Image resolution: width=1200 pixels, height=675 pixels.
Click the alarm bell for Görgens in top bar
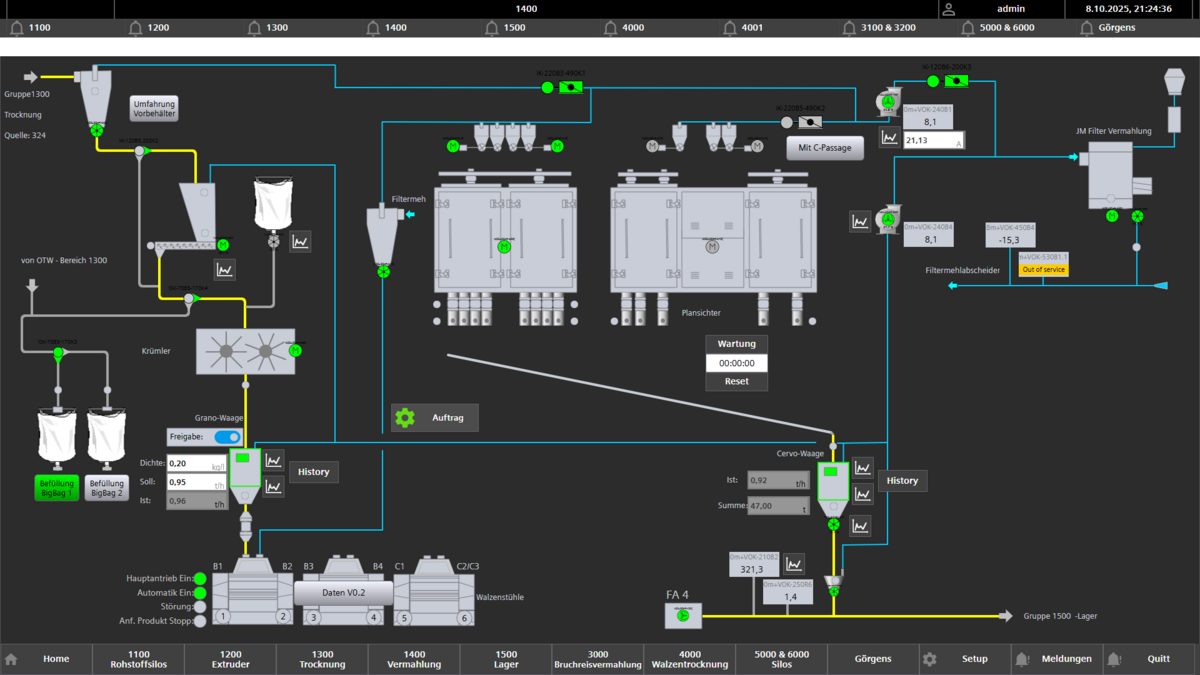1086,28
